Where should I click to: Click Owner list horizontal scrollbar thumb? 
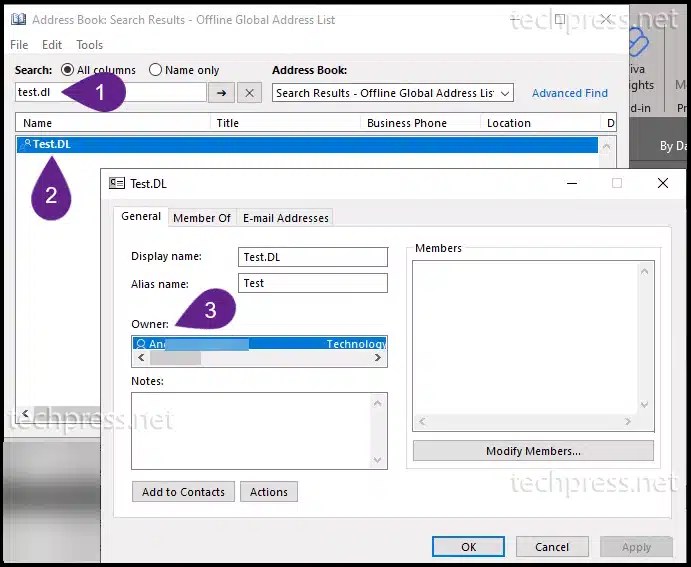pyautogui.click(x=175, y=358)
